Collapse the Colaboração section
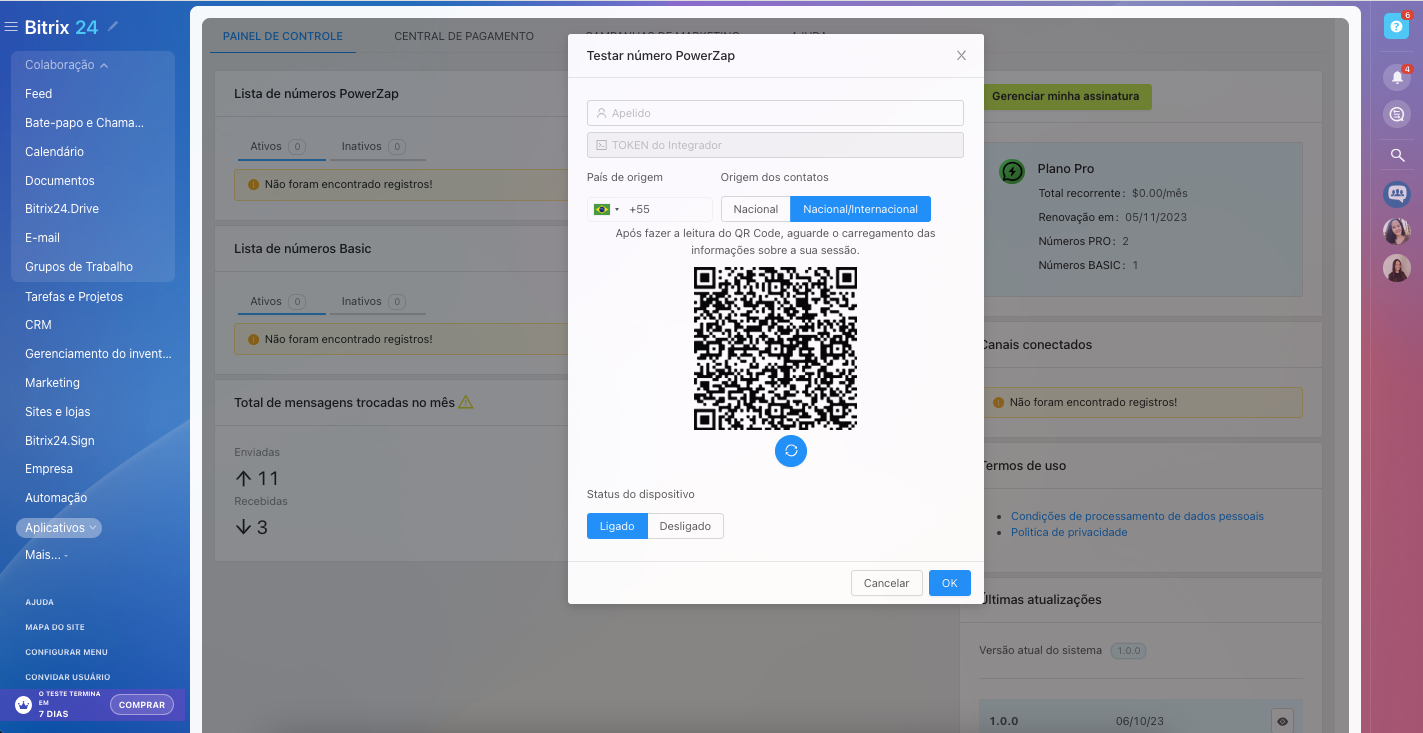The image size is (1423, 733). click(x=66, y=65)
